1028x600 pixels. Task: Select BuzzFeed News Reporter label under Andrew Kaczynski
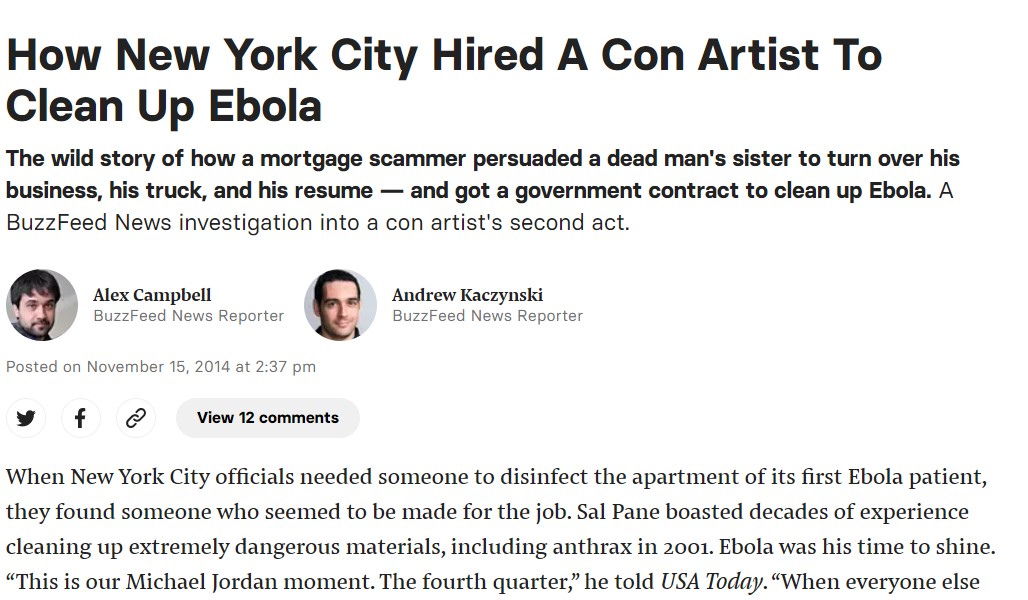pos(488,316)
